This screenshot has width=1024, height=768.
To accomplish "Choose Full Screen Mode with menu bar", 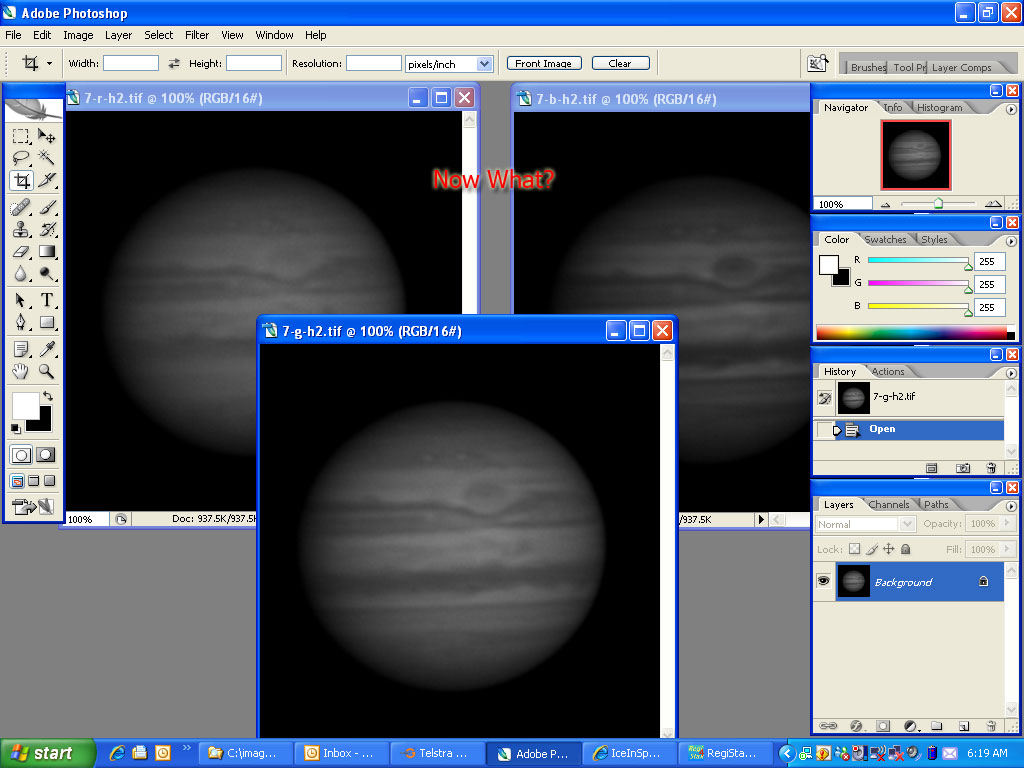I will tap(33, 481).
